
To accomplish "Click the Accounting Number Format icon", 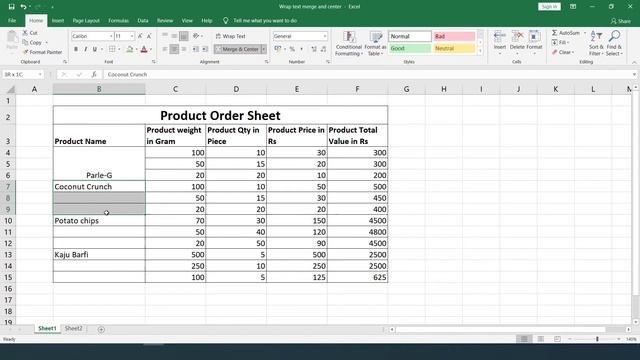I will click(x=278, y=49).
